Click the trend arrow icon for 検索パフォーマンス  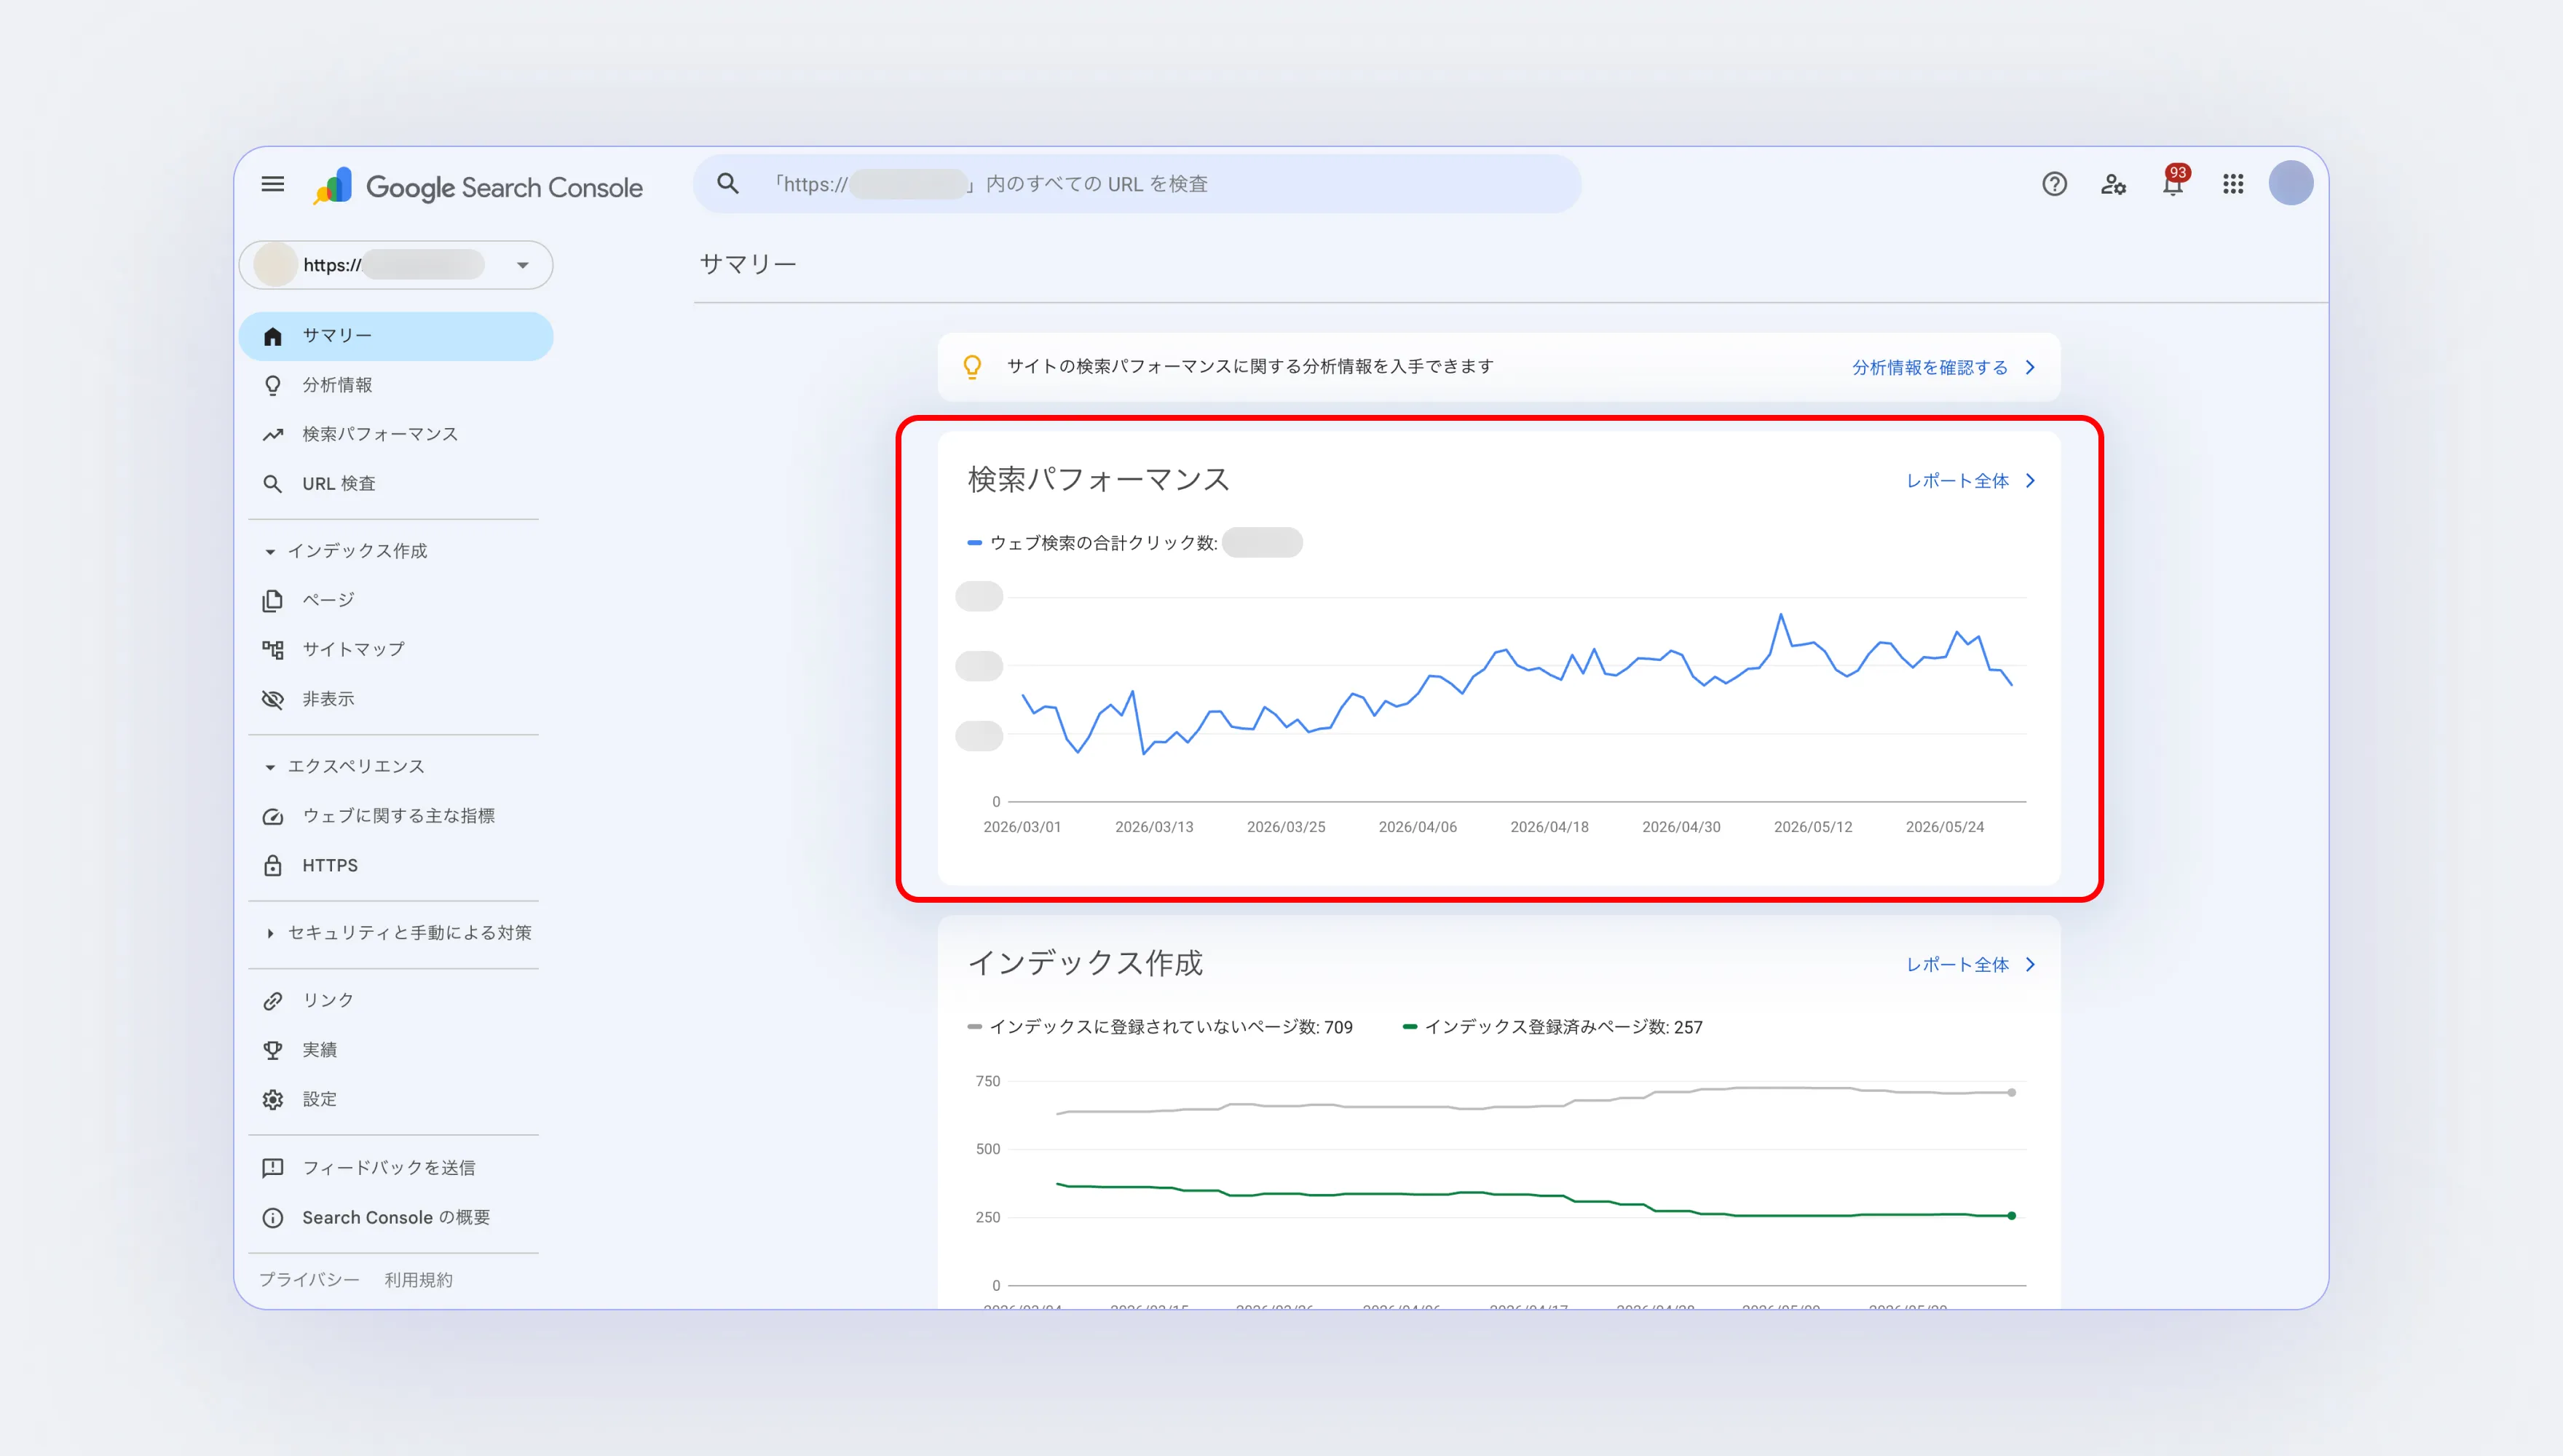click(272, 434)
